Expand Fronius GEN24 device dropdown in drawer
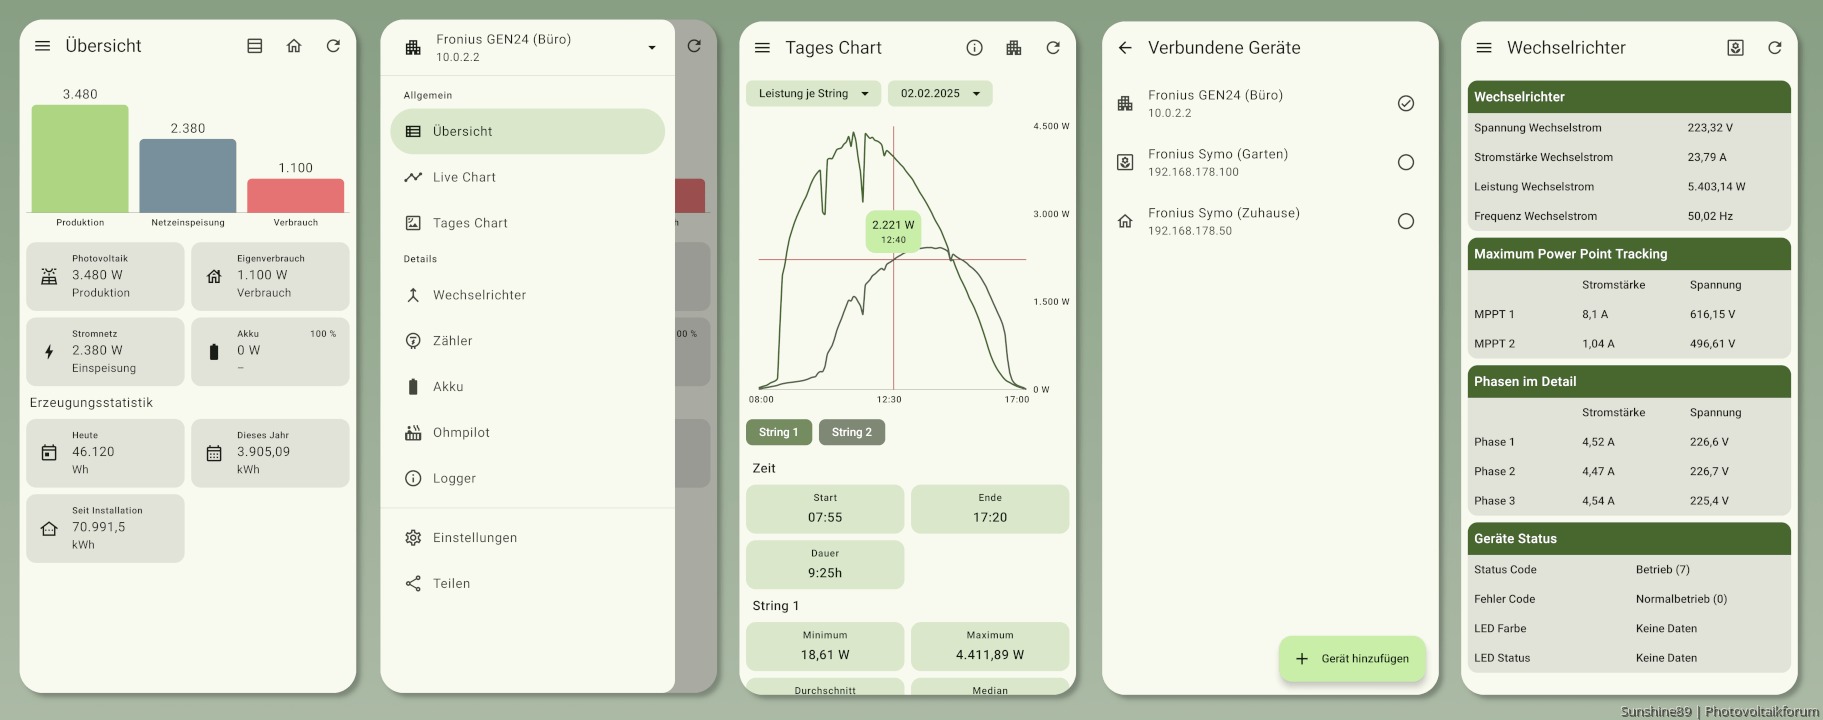 point(652,48)
